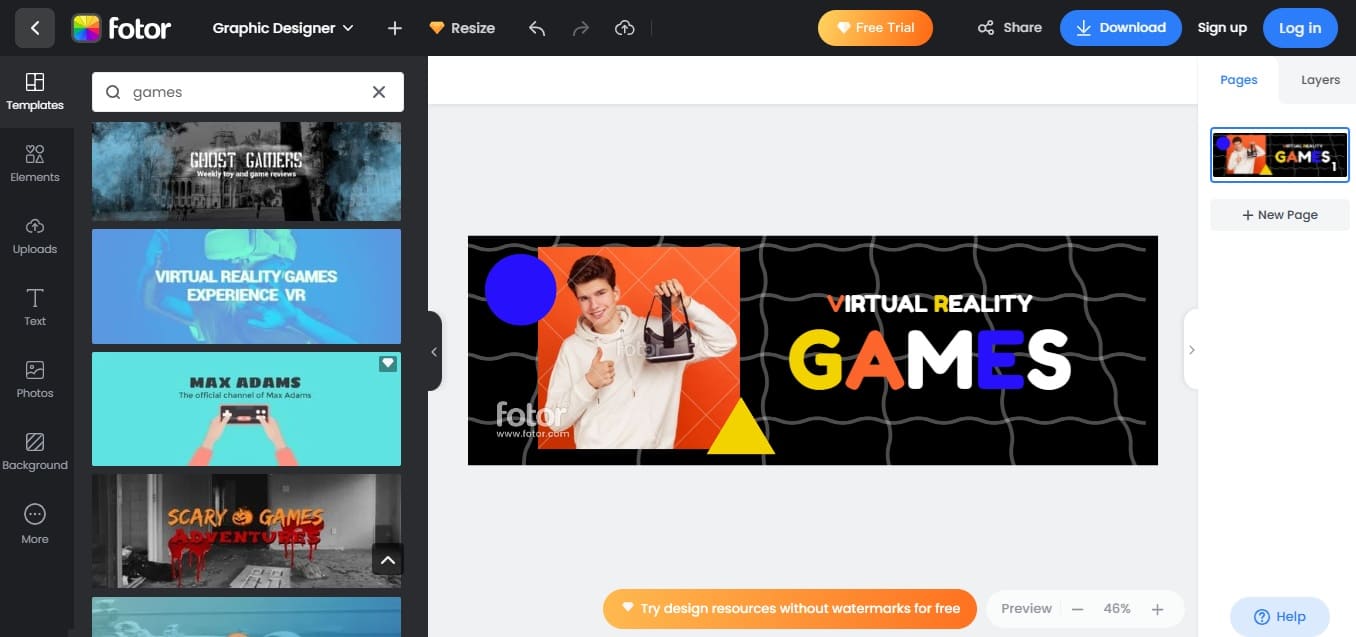
Task: Start the Free Trial
Action: coord(875,28)
